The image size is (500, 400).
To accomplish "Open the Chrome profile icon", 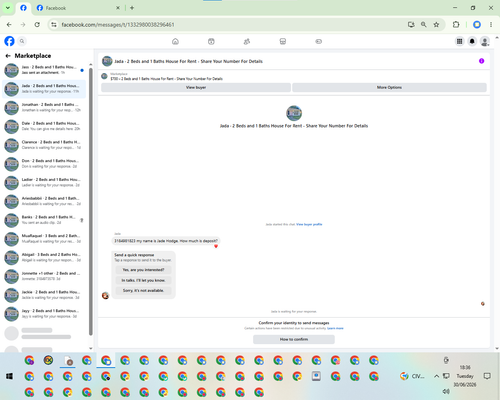I will 477,25.
